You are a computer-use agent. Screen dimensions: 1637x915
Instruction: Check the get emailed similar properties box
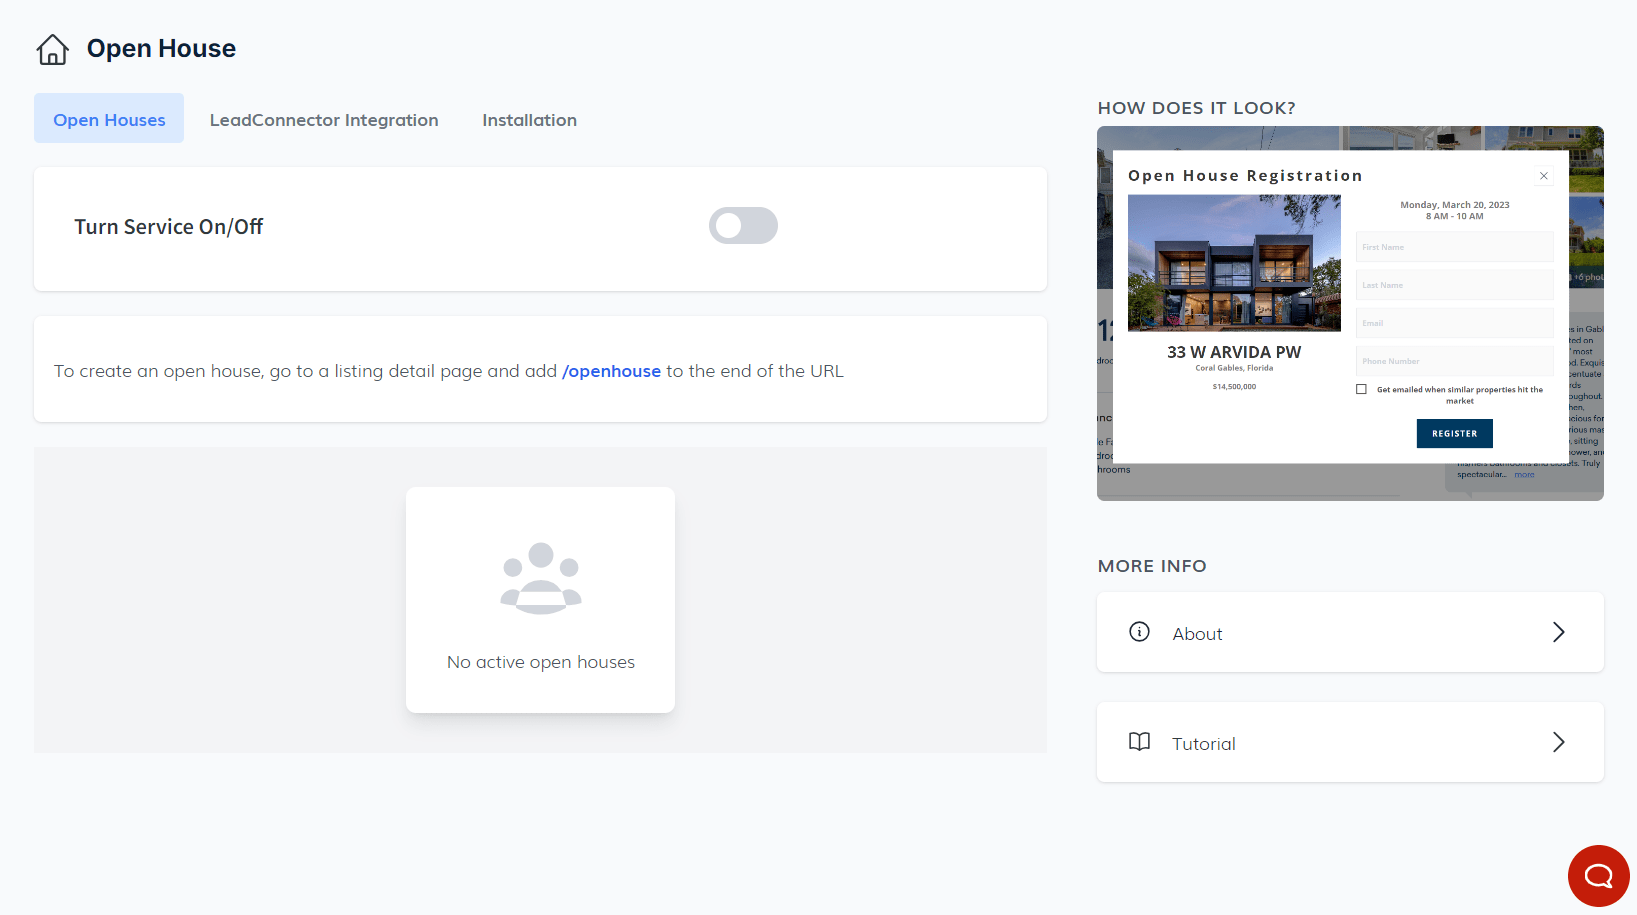[1361, 389]
